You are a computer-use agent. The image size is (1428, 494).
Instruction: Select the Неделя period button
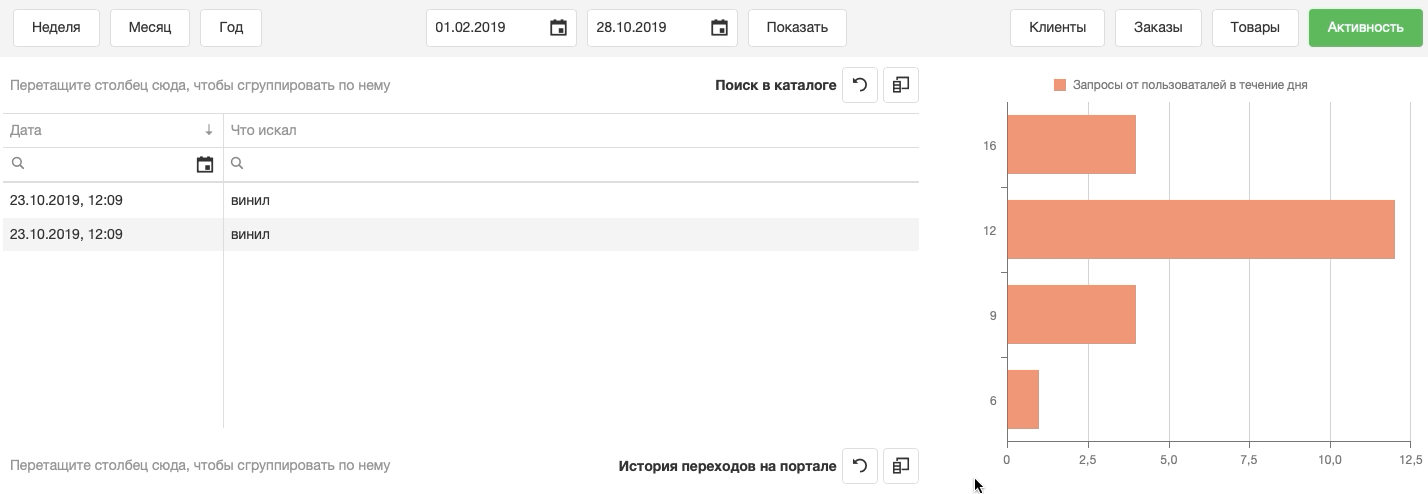pos(56,28)
